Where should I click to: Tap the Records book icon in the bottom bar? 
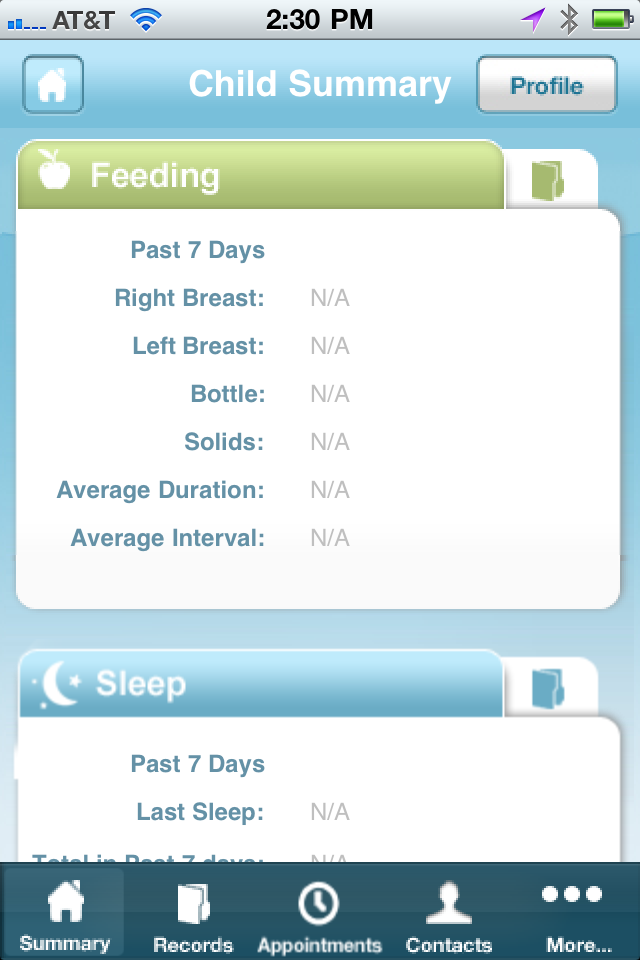[193, 902]
